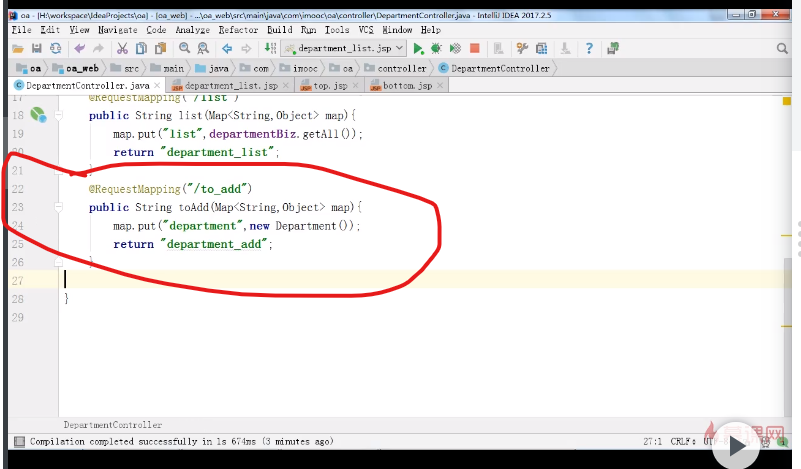The width and height of the screenshot is (801, 469).
Task: Click the gutter icon on line 18
Action: click(x=38, y=115)
